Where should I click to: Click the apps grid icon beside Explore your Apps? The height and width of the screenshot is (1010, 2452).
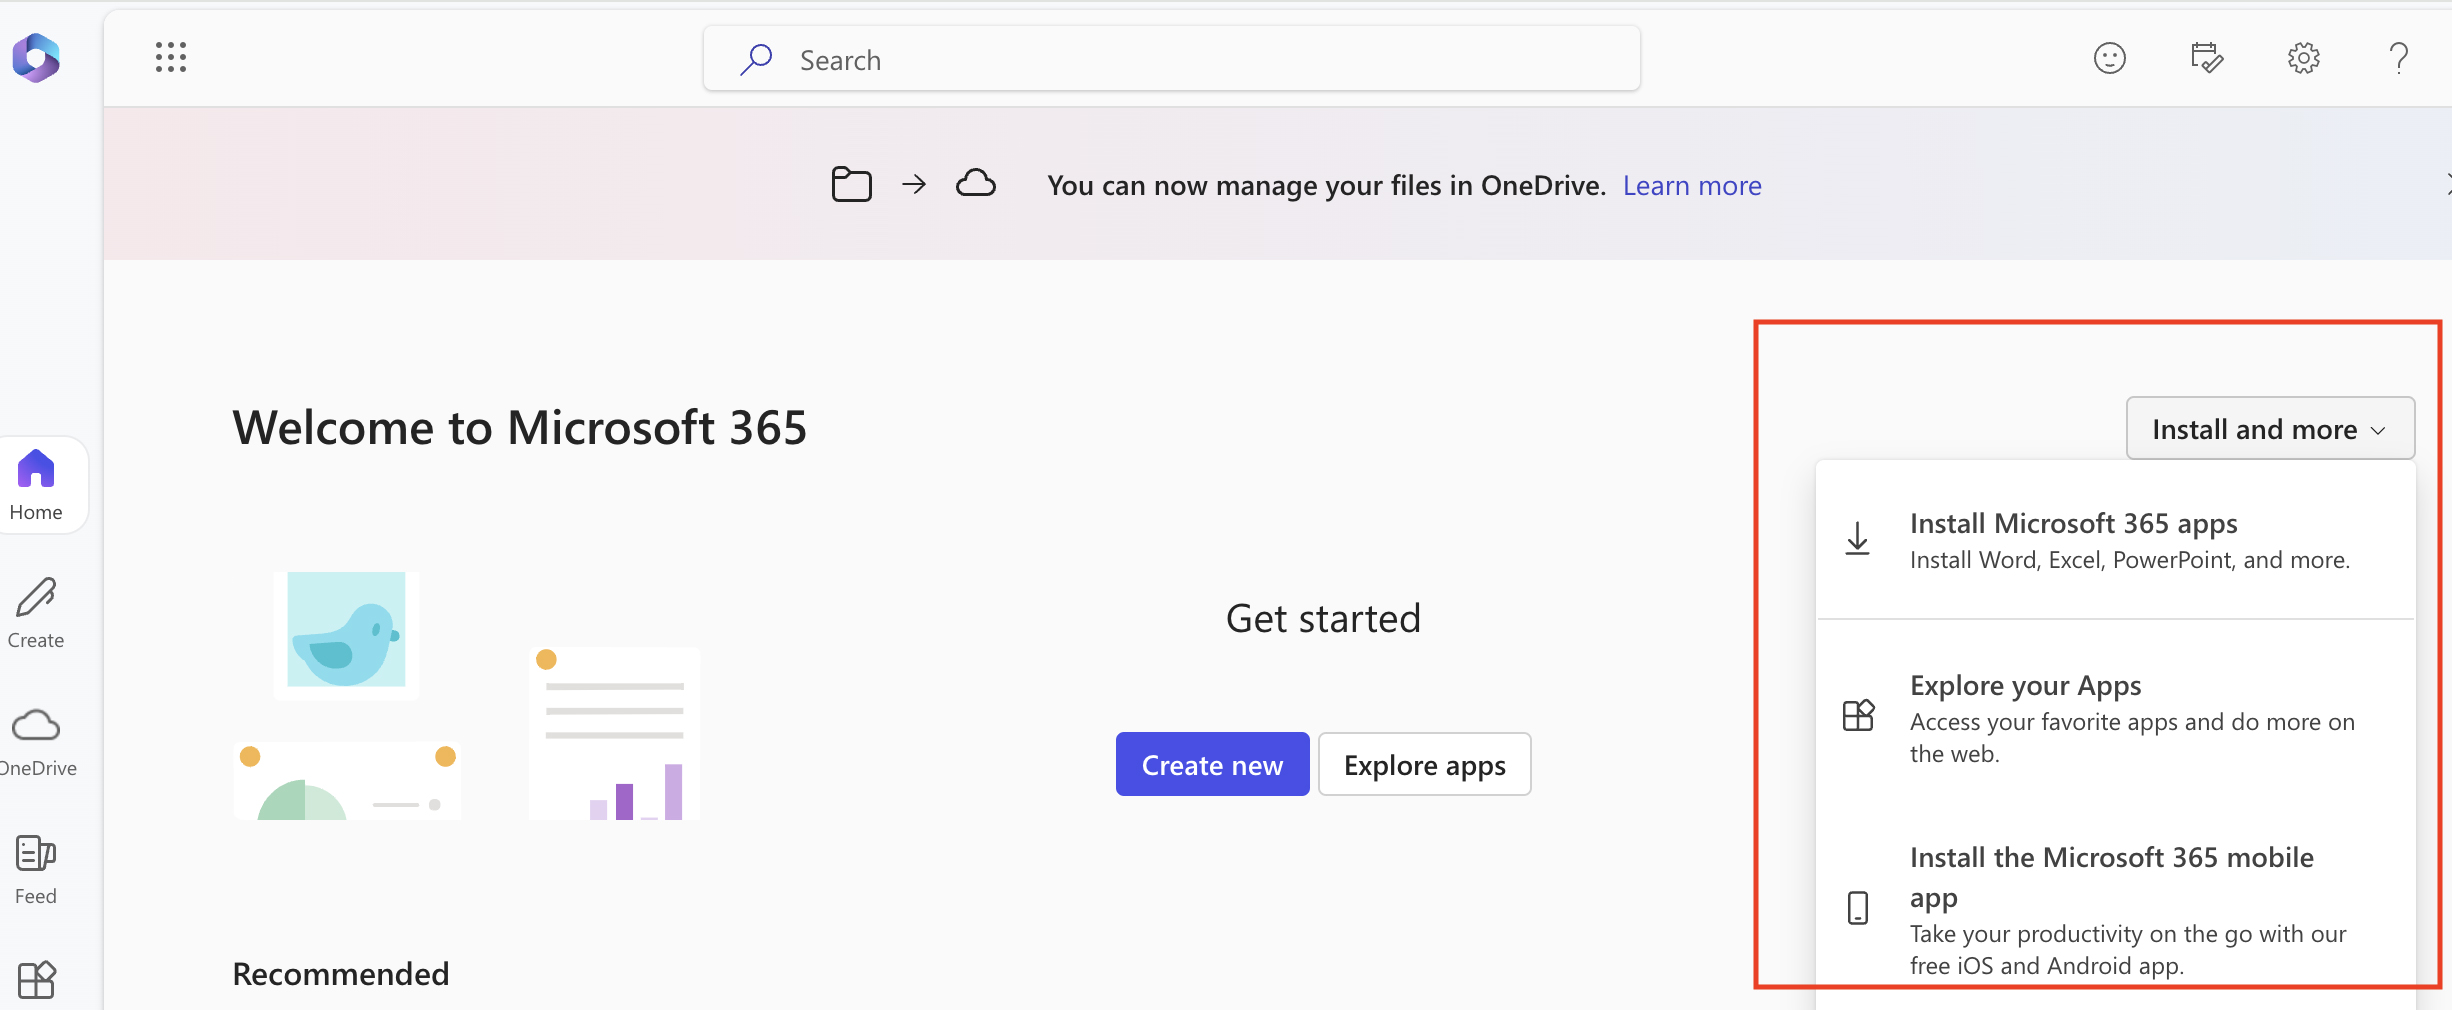pyautogui.click(x=1858, y=715)
